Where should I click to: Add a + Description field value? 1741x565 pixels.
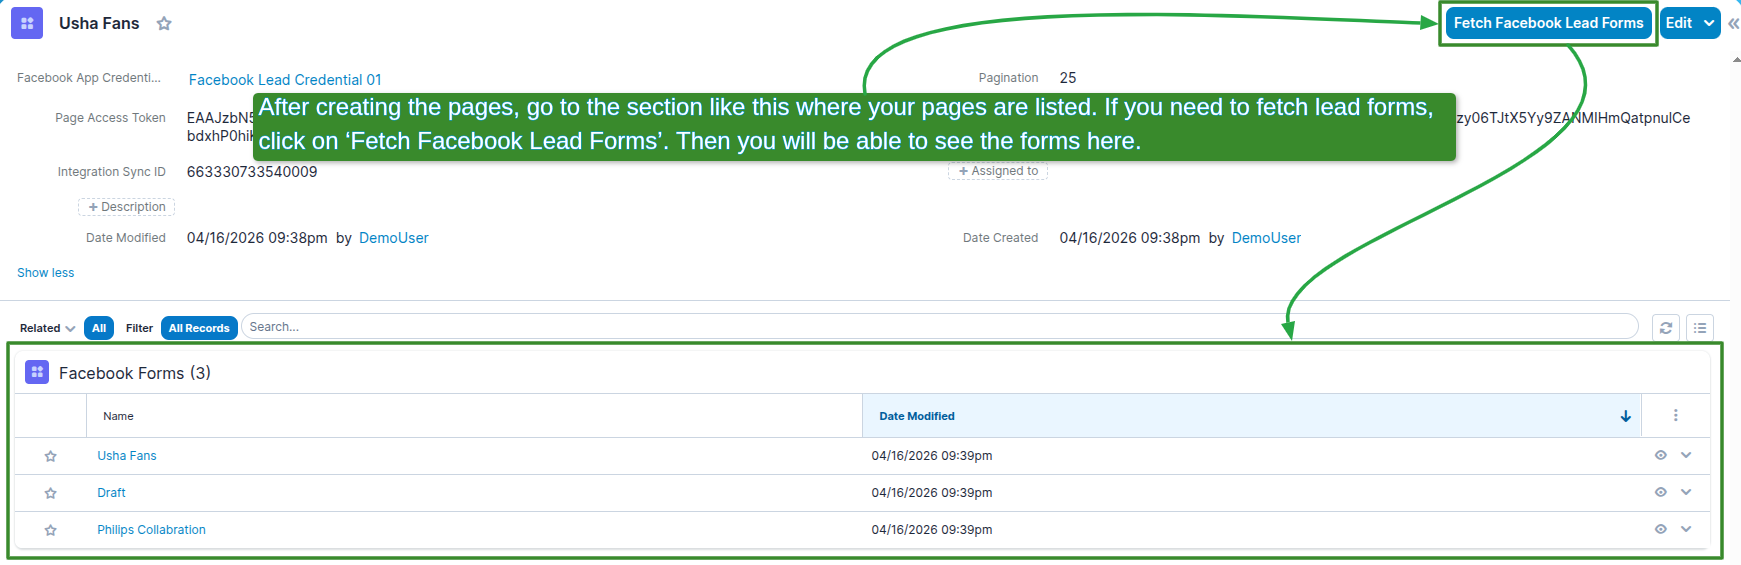point(127,207)
